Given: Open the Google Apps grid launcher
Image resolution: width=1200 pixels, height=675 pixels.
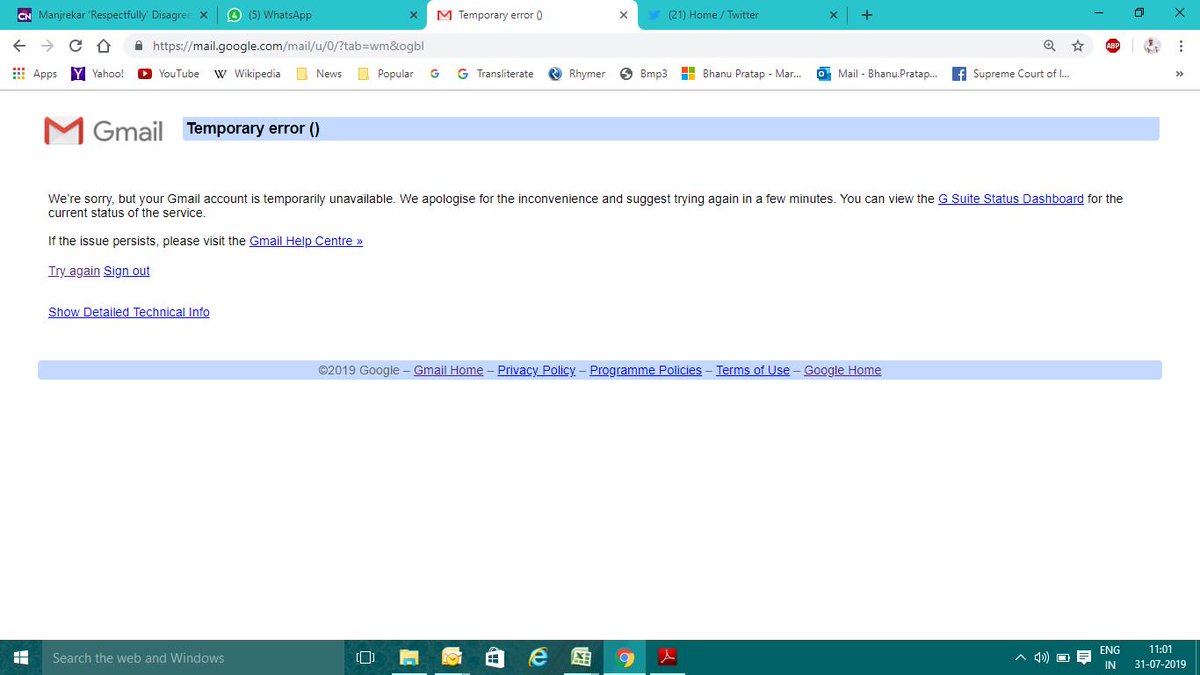Looking at the screenshot, I should pyautogui.click(x=18, y=73).
